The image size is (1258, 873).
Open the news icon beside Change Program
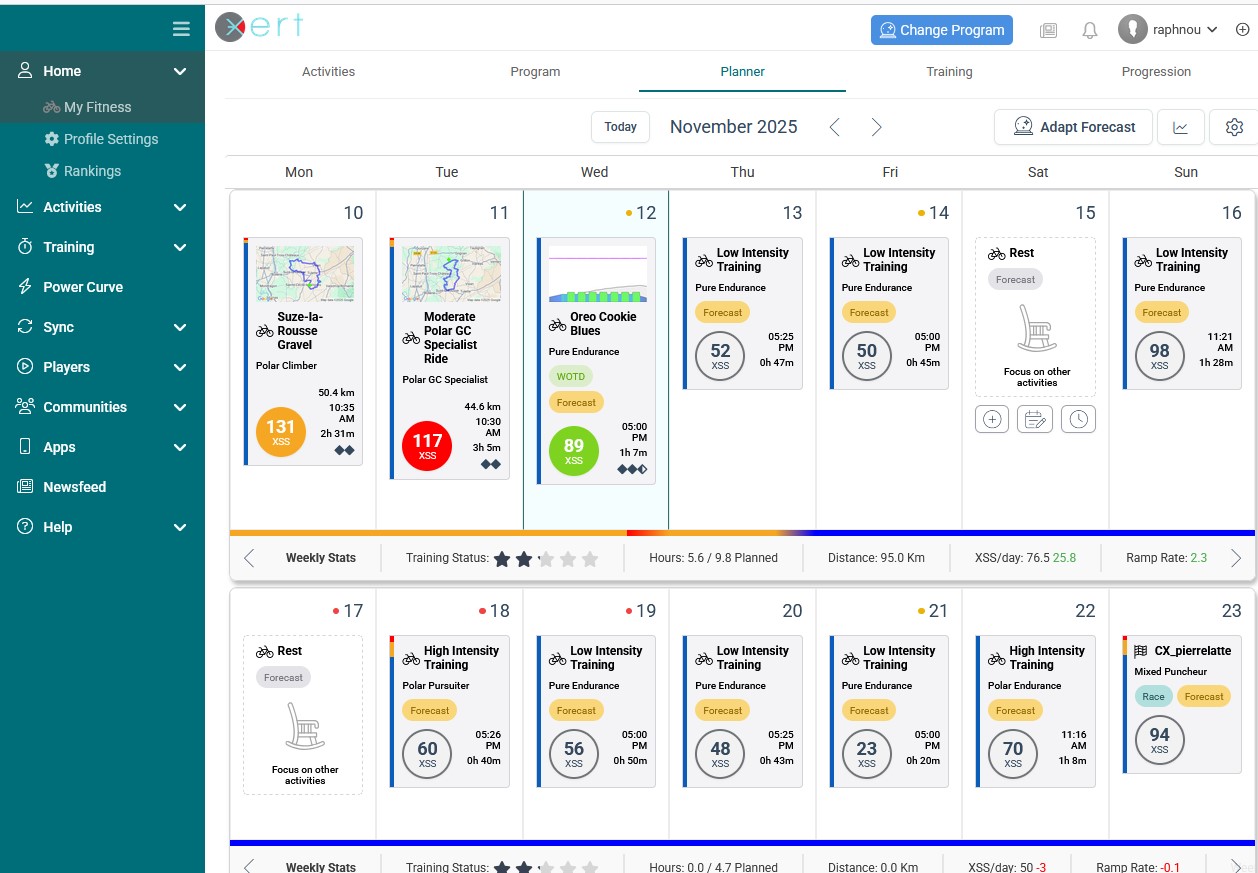pyautogui.click(x=1048, y=30)
